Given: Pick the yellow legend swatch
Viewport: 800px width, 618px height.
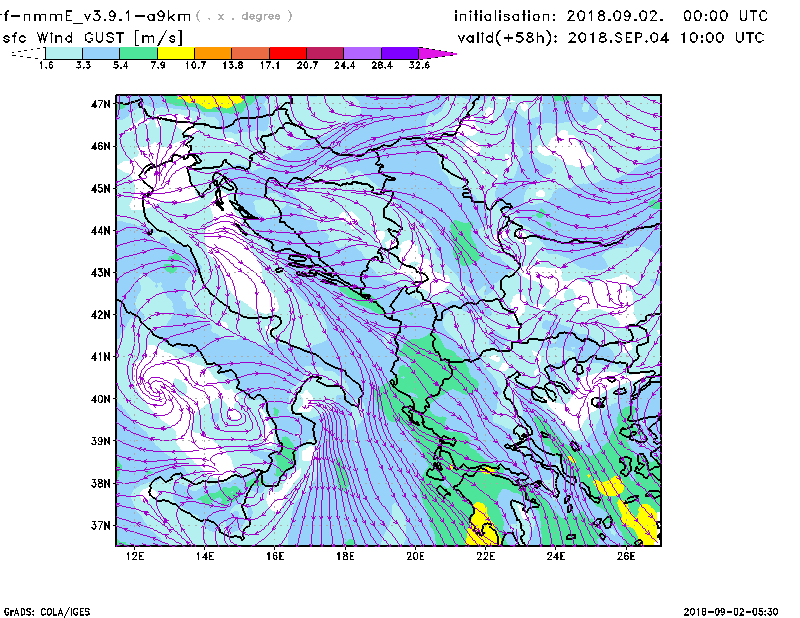Looking at the screenshot, I should (176, 53).
